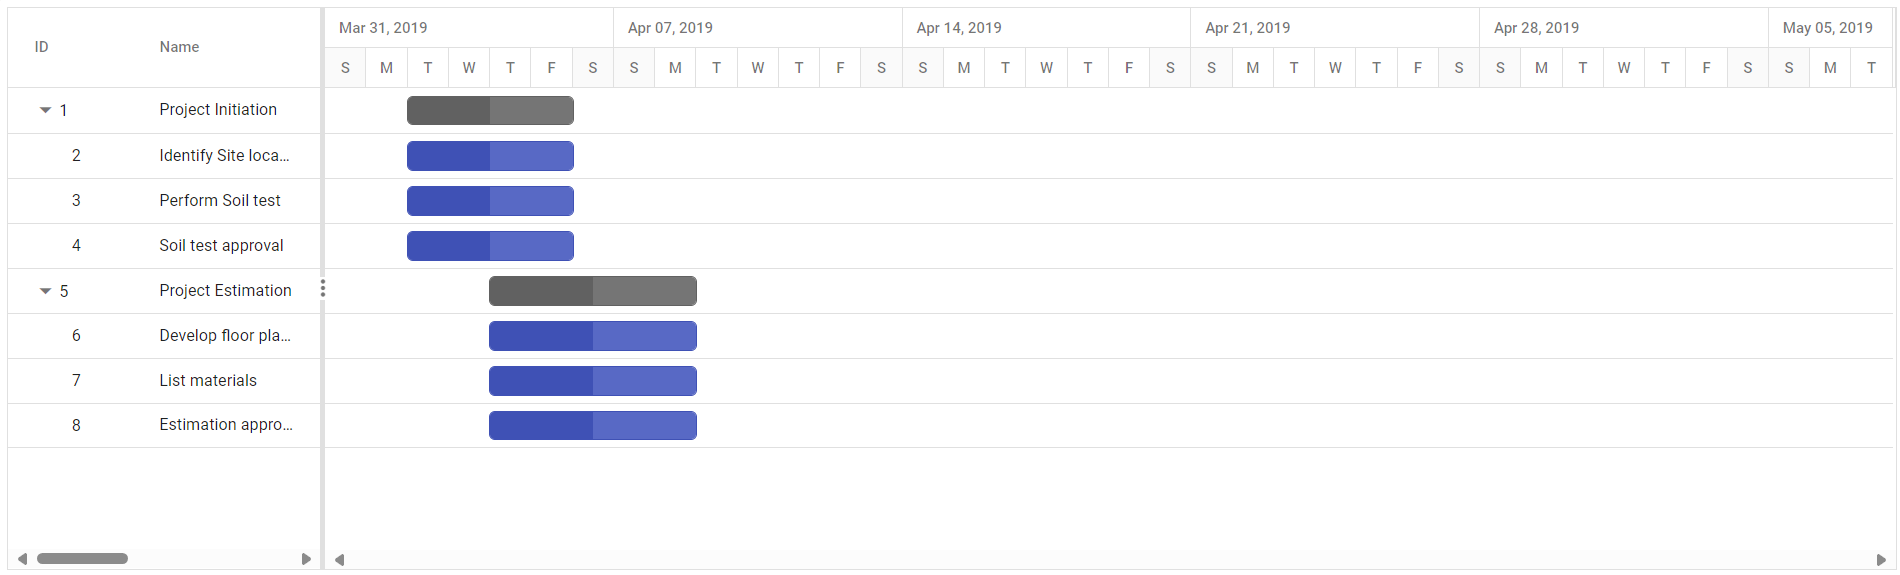
Task: Click the Estimation approval taskbar
Action: (x=592, y=426)
